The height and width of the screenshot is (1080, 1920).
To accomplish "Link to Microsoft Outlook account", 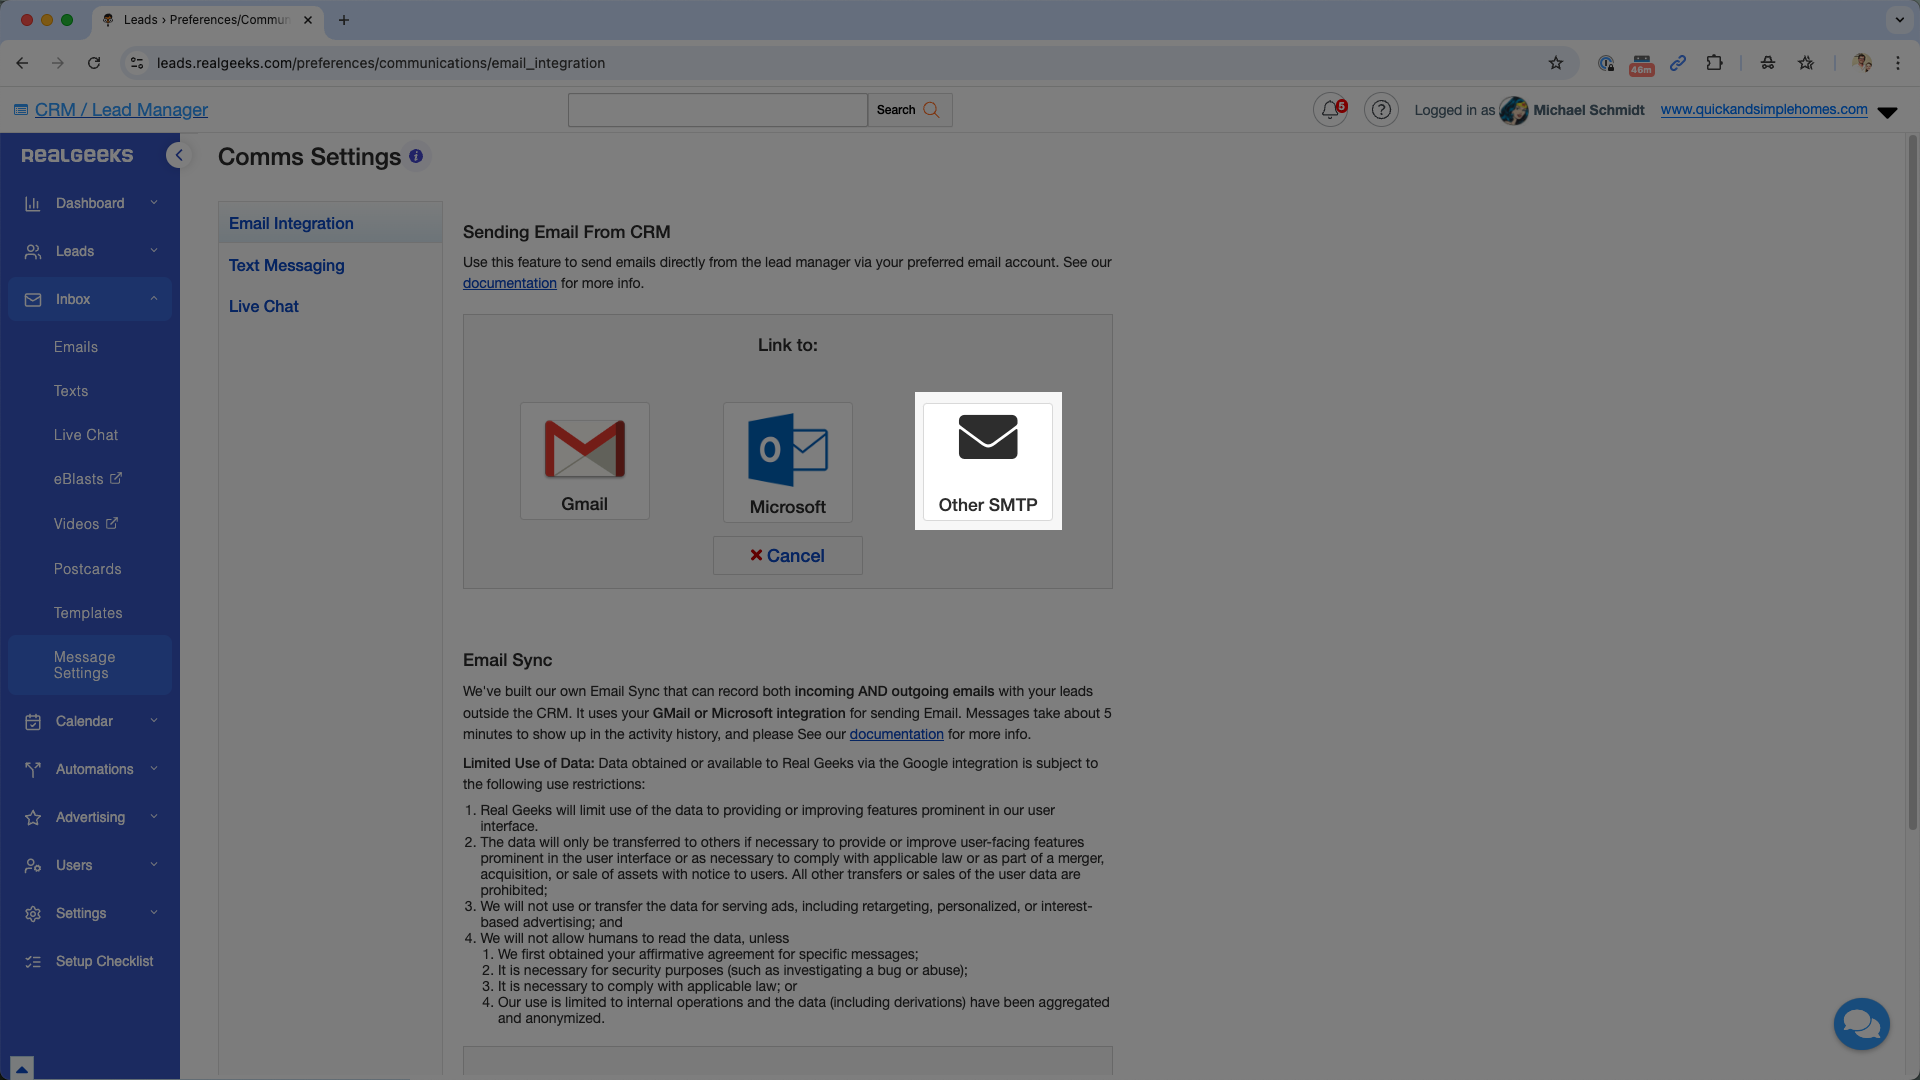I will point(788,462).
